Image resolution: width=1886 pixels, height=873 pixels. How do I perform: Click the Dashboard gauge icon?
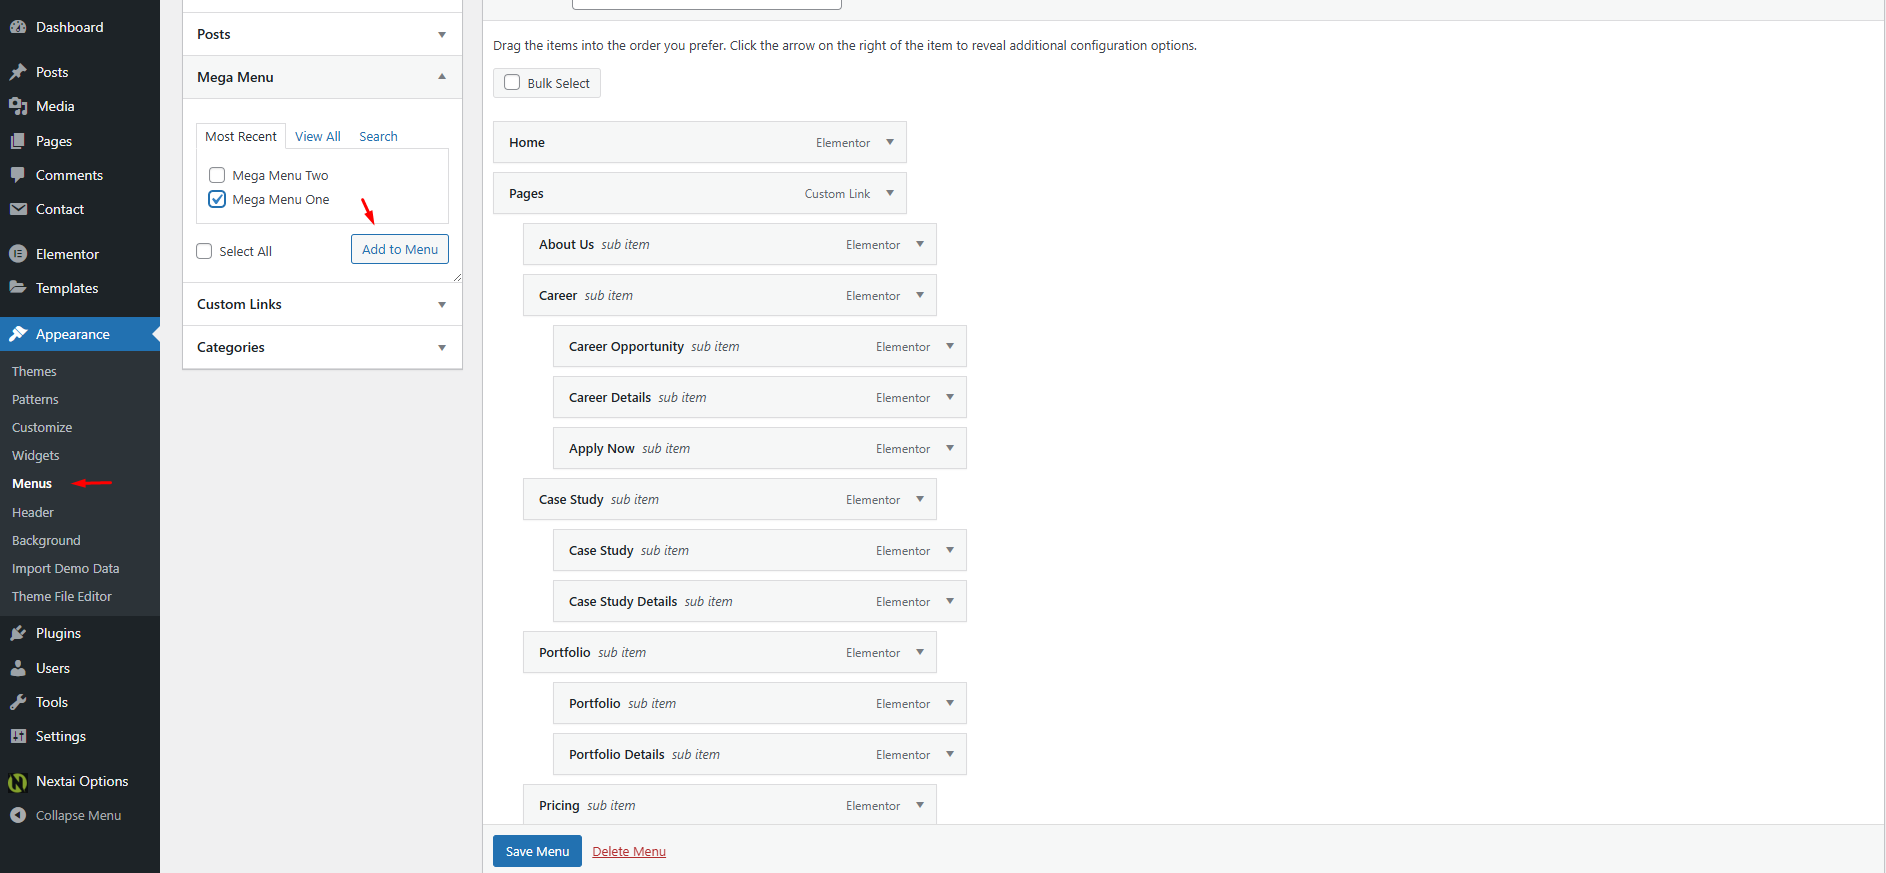pyautogui.click(x=18, y=27)
